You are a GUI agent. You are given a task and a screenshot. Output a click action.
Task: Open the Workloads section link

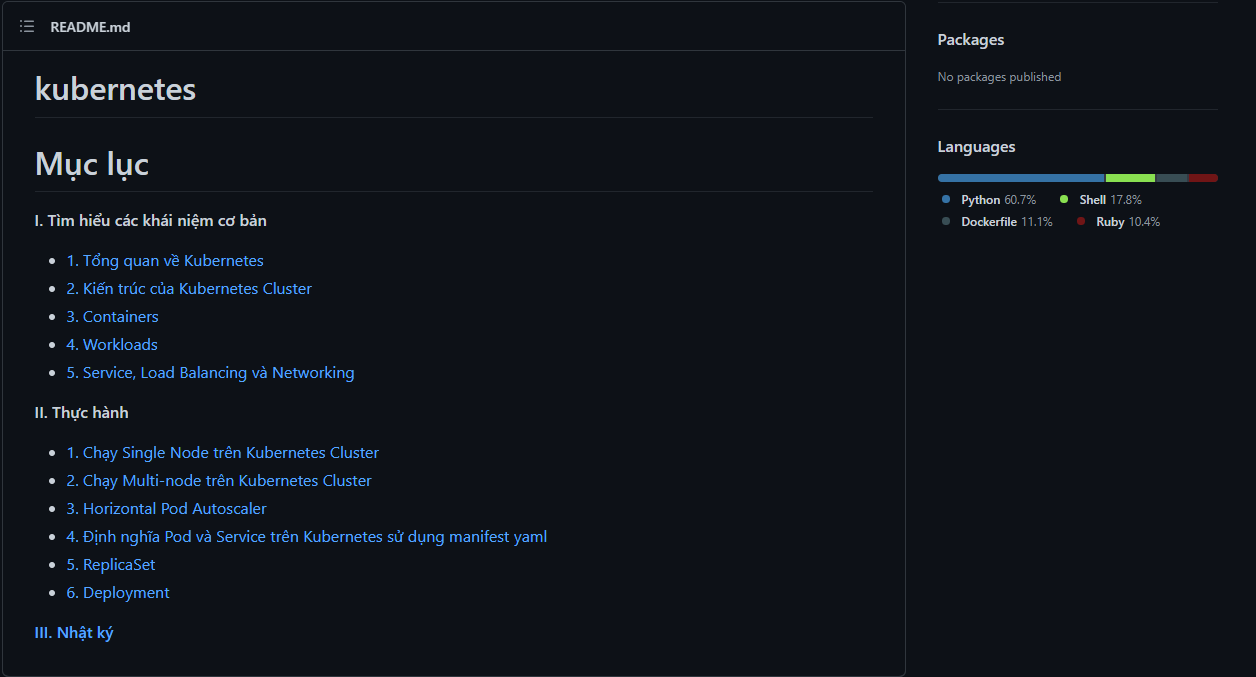[x=112, y=345]
